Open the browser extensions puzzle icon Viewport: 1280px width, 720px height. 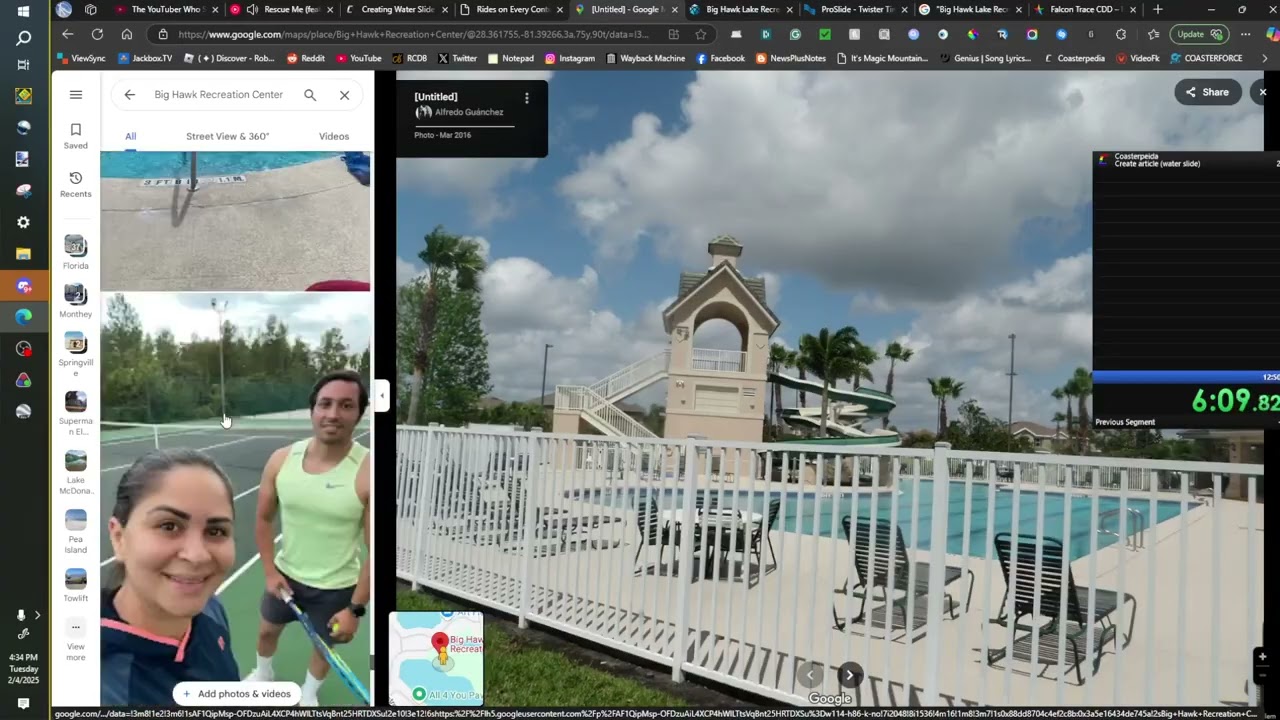[x=1120, y=34]
